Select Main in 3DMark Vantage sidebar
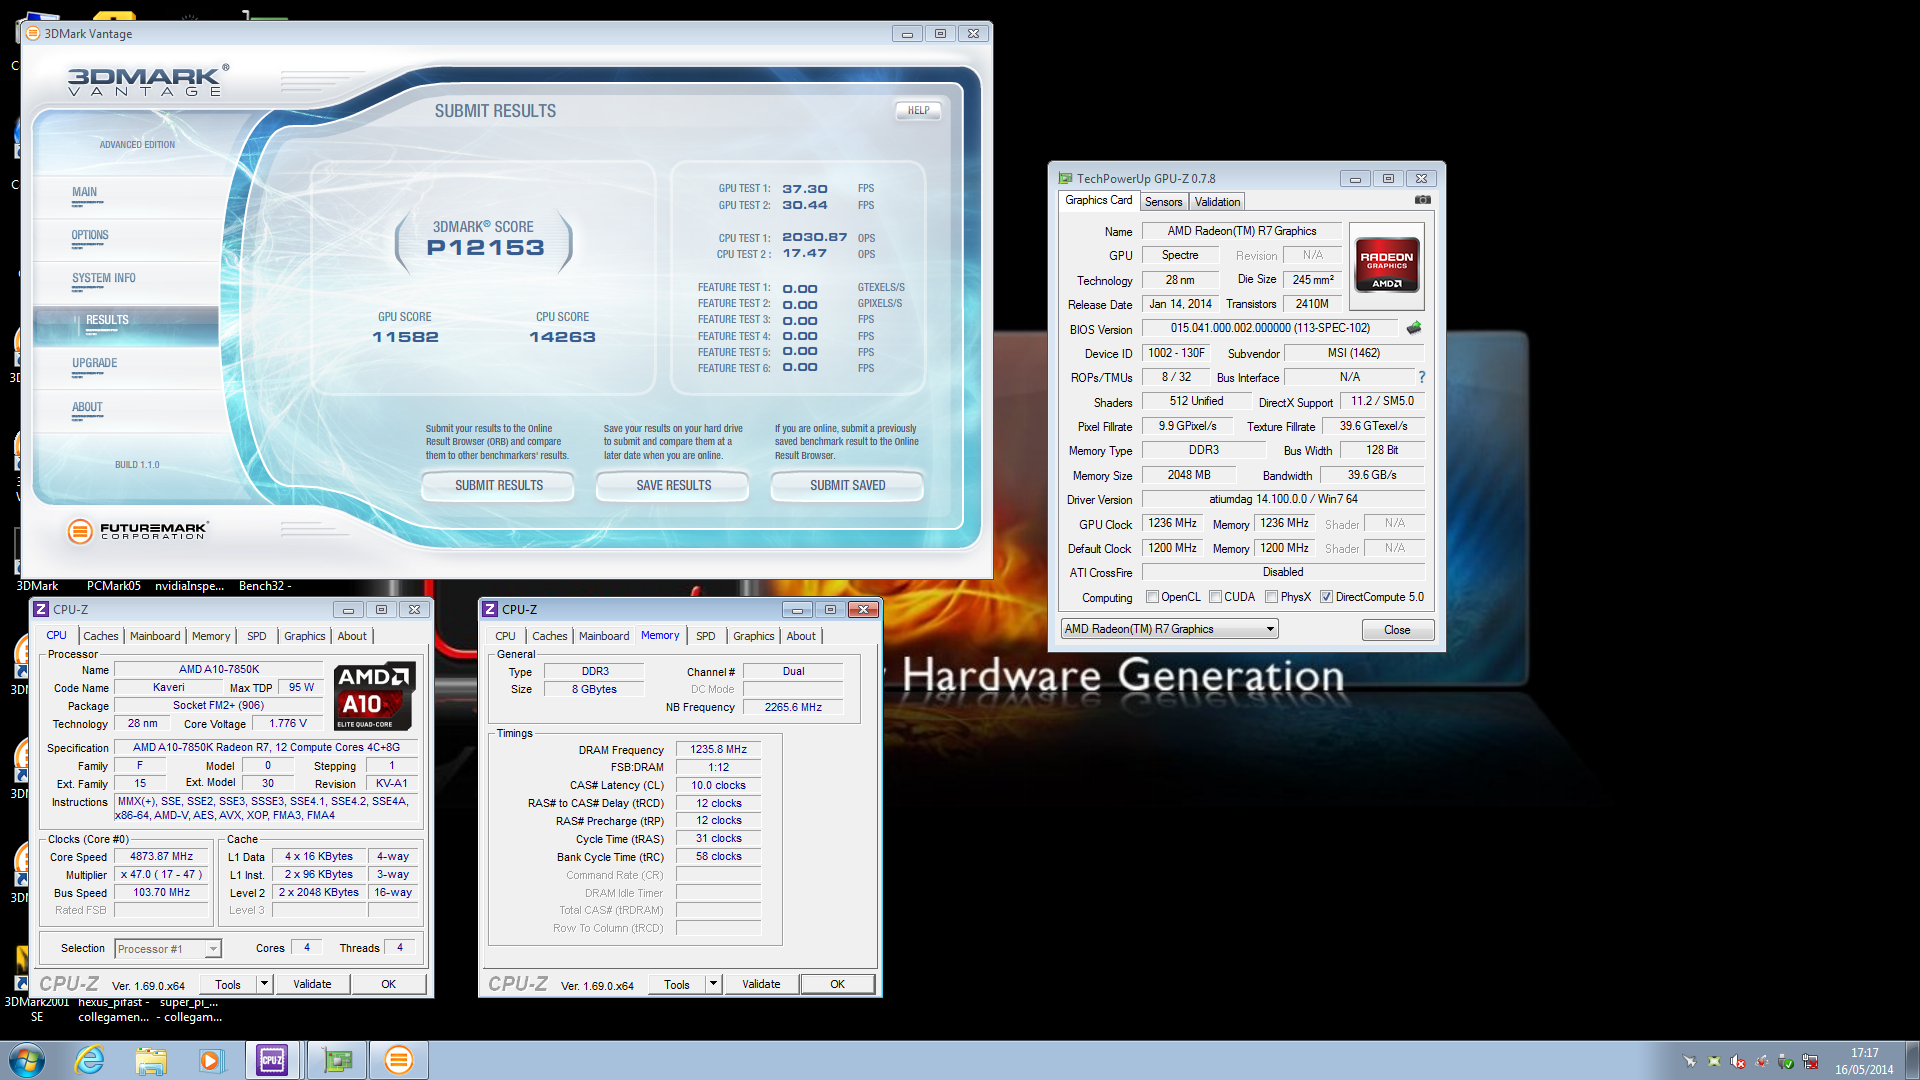 coord(85,192)
